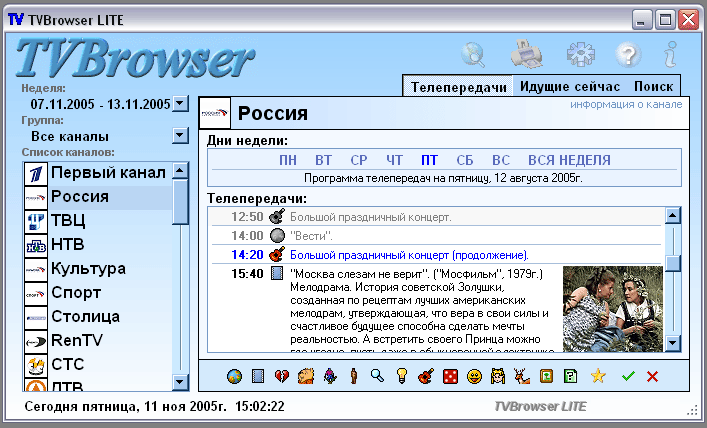Select the Россия channel in the channel list
Viewport: 707px width, 428px height.
pyautogui.click(x=98, y=197)
